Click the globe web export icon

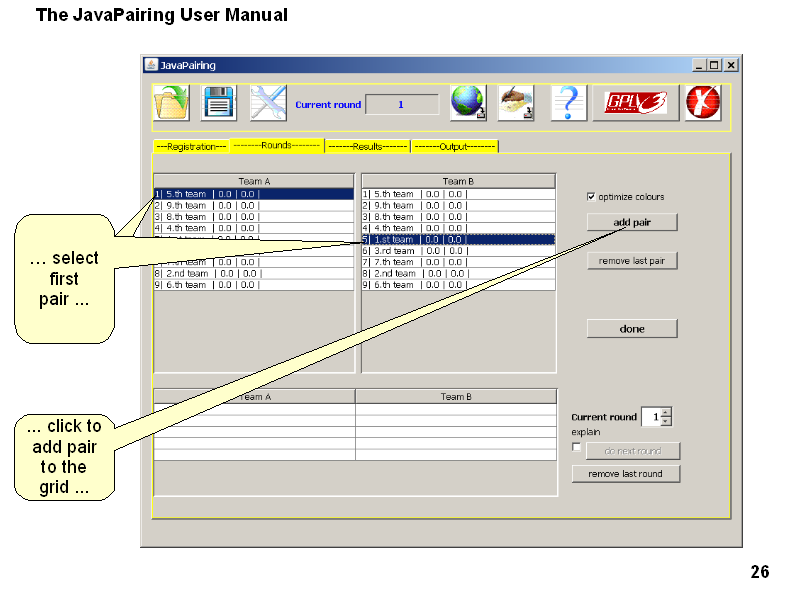click(468, 103)
